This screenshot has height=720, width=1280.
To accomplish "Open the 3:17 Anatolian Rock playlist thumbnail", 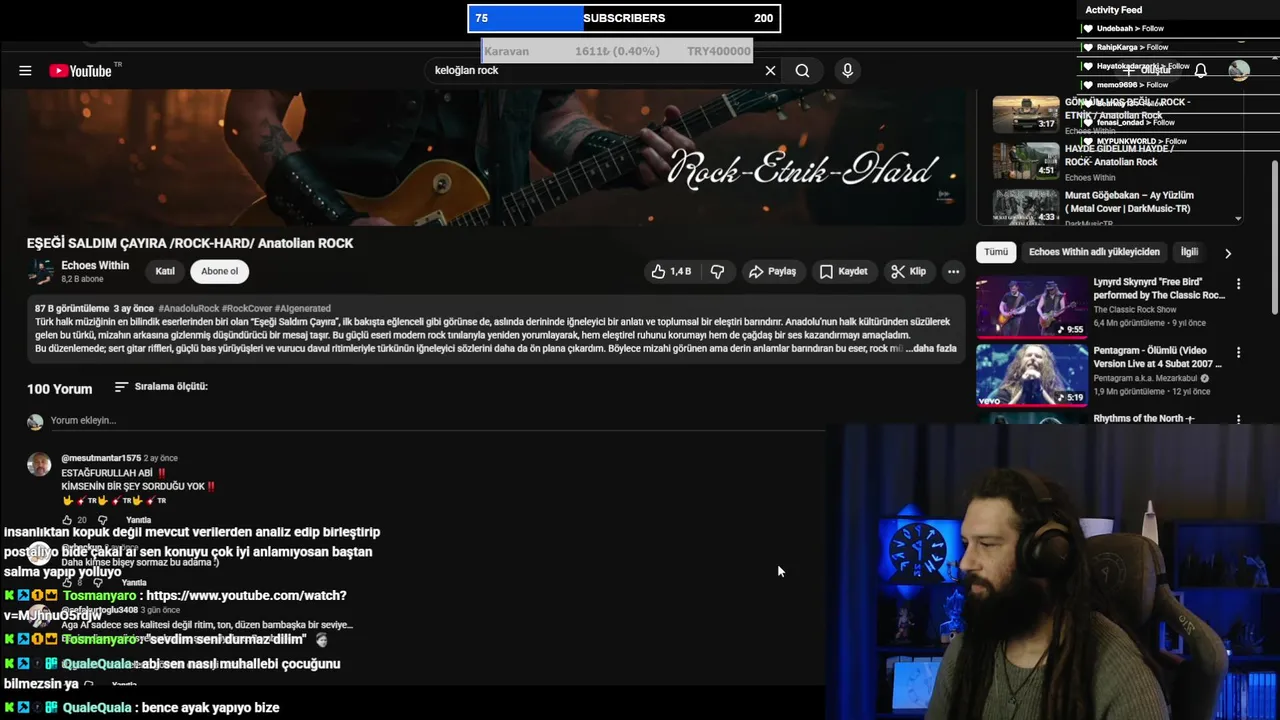I will 1025,113.
